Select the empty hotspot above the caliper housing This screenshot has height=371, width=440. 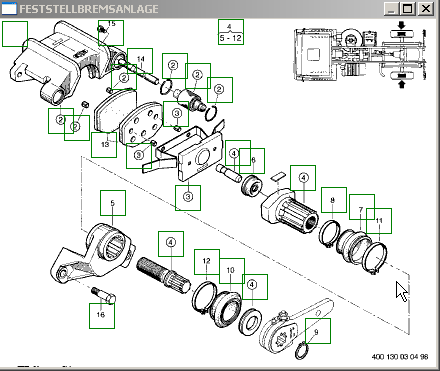point(15,34)
